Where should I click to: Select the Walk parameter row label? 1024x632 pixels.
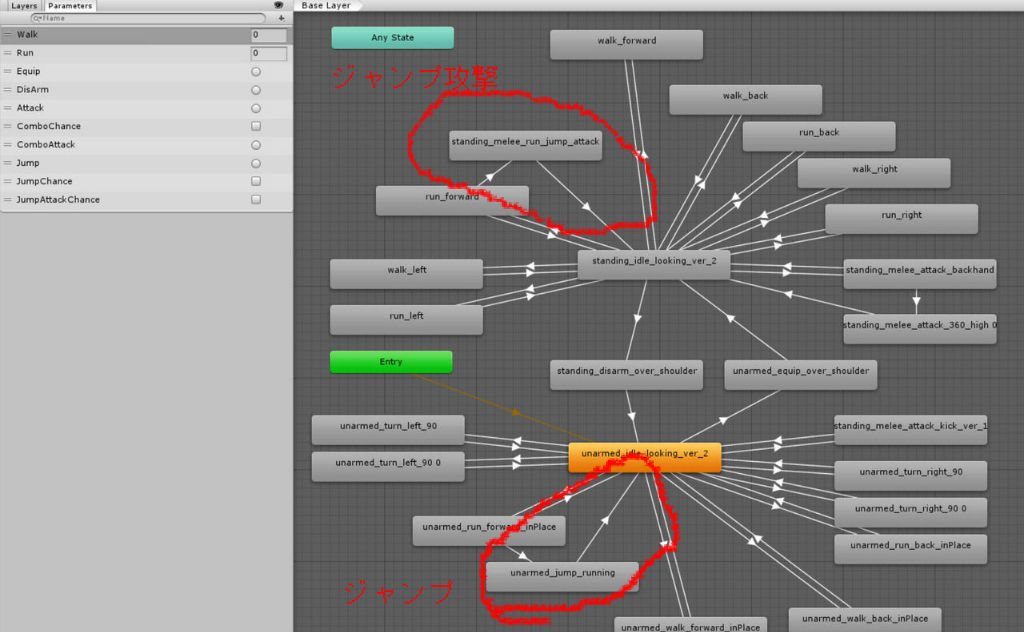27,35
